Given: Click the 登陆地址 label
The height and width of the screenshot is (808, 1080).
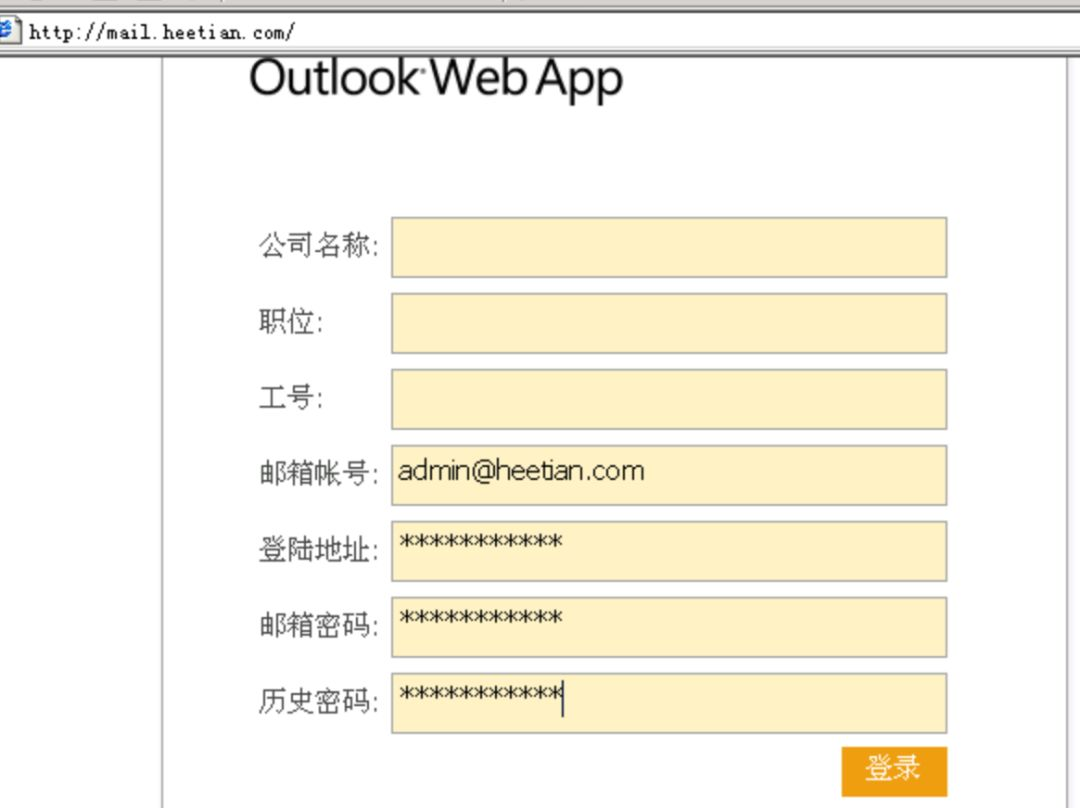Looking at the screenshot, I should 318,550.
